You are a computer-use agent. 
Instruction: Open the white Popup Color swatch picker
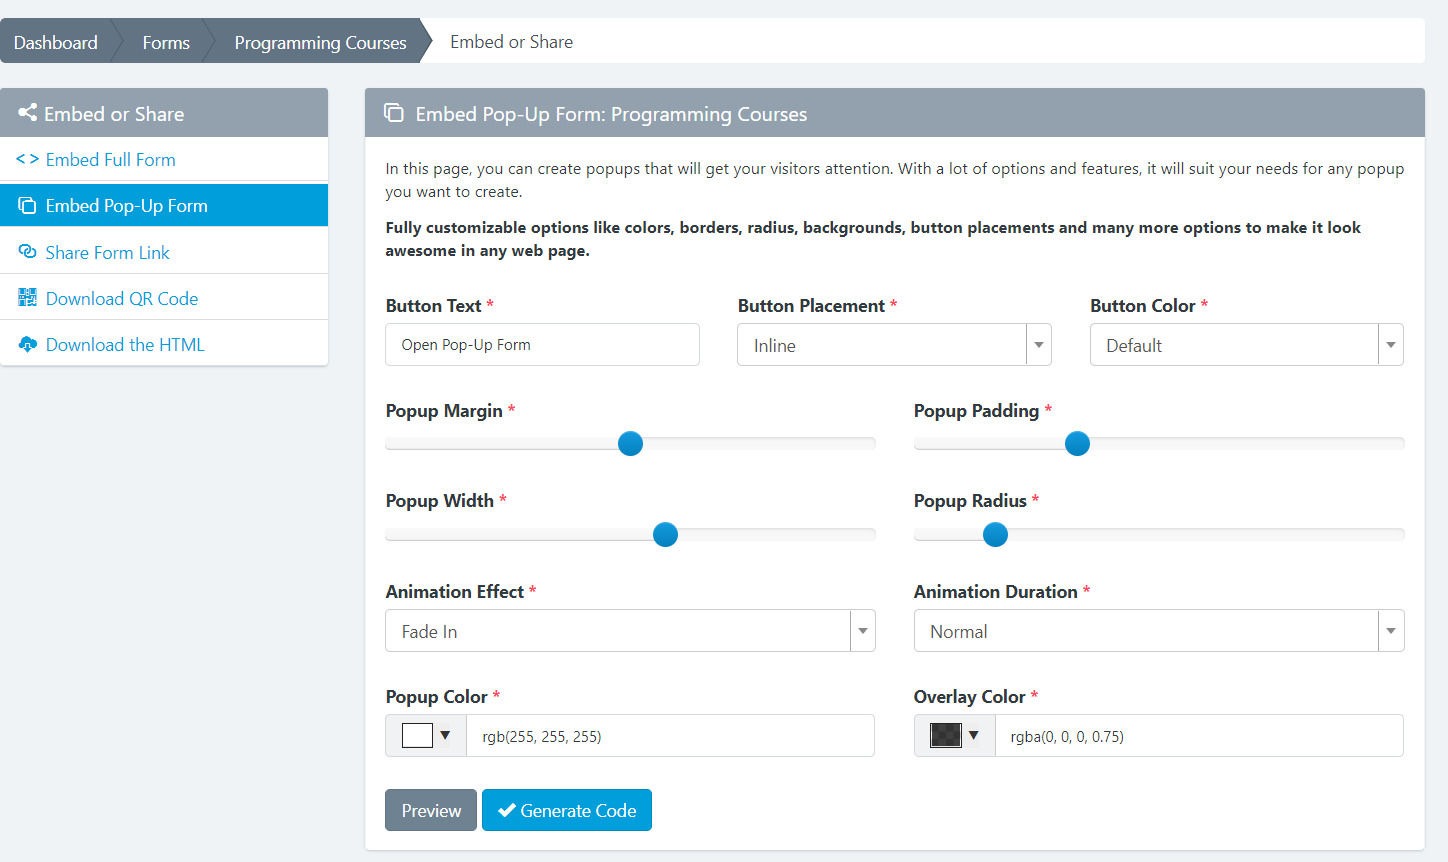pyautogui.click(x=426, y=736)
